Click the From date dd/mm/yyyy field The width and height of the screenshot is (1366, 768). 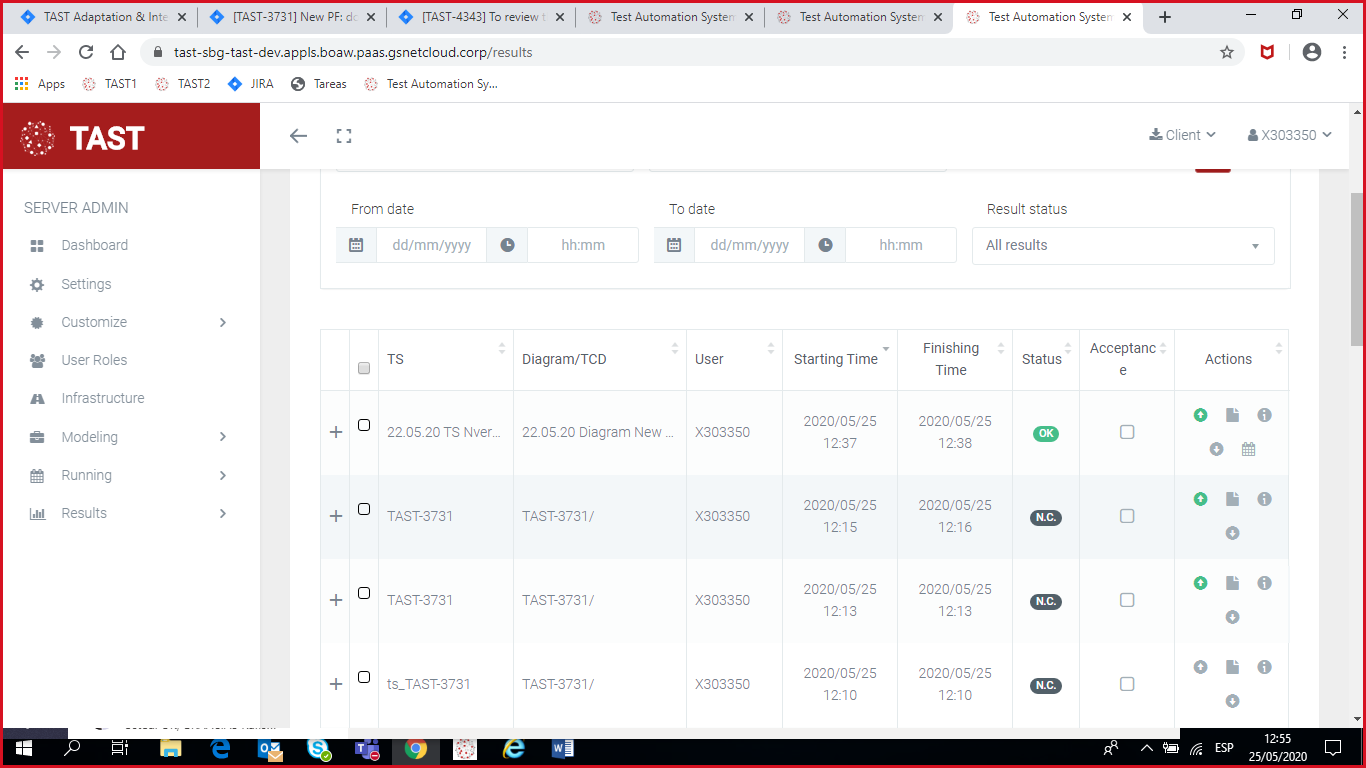point(431,245)
